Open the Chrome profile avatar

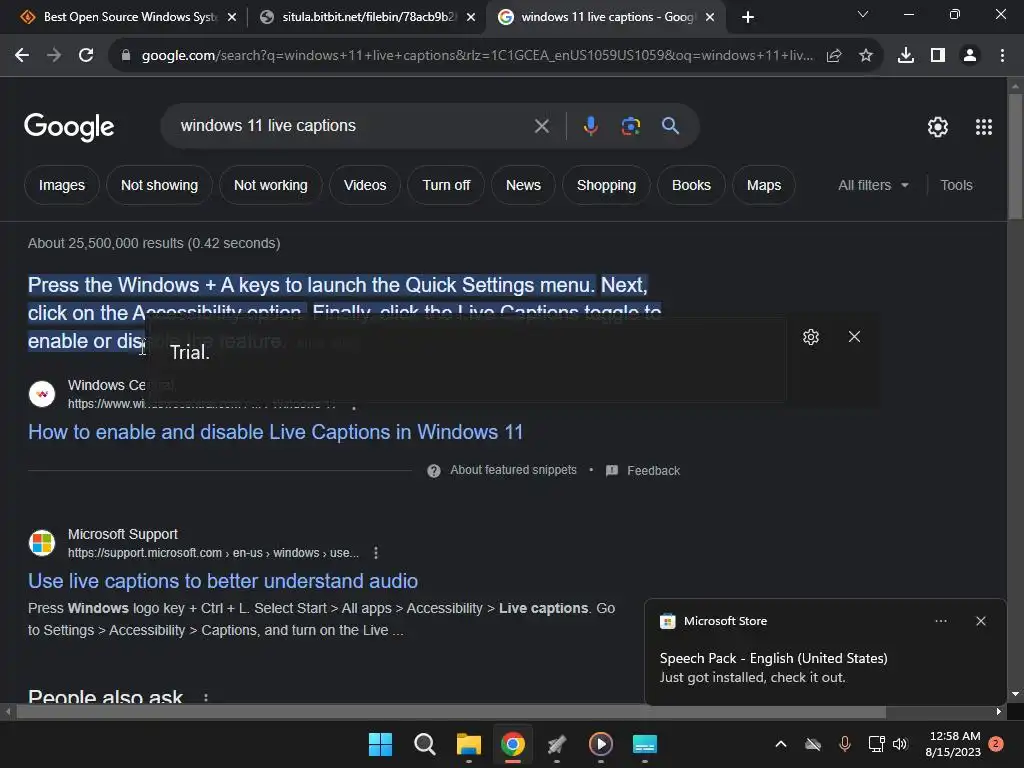(970, 56)
